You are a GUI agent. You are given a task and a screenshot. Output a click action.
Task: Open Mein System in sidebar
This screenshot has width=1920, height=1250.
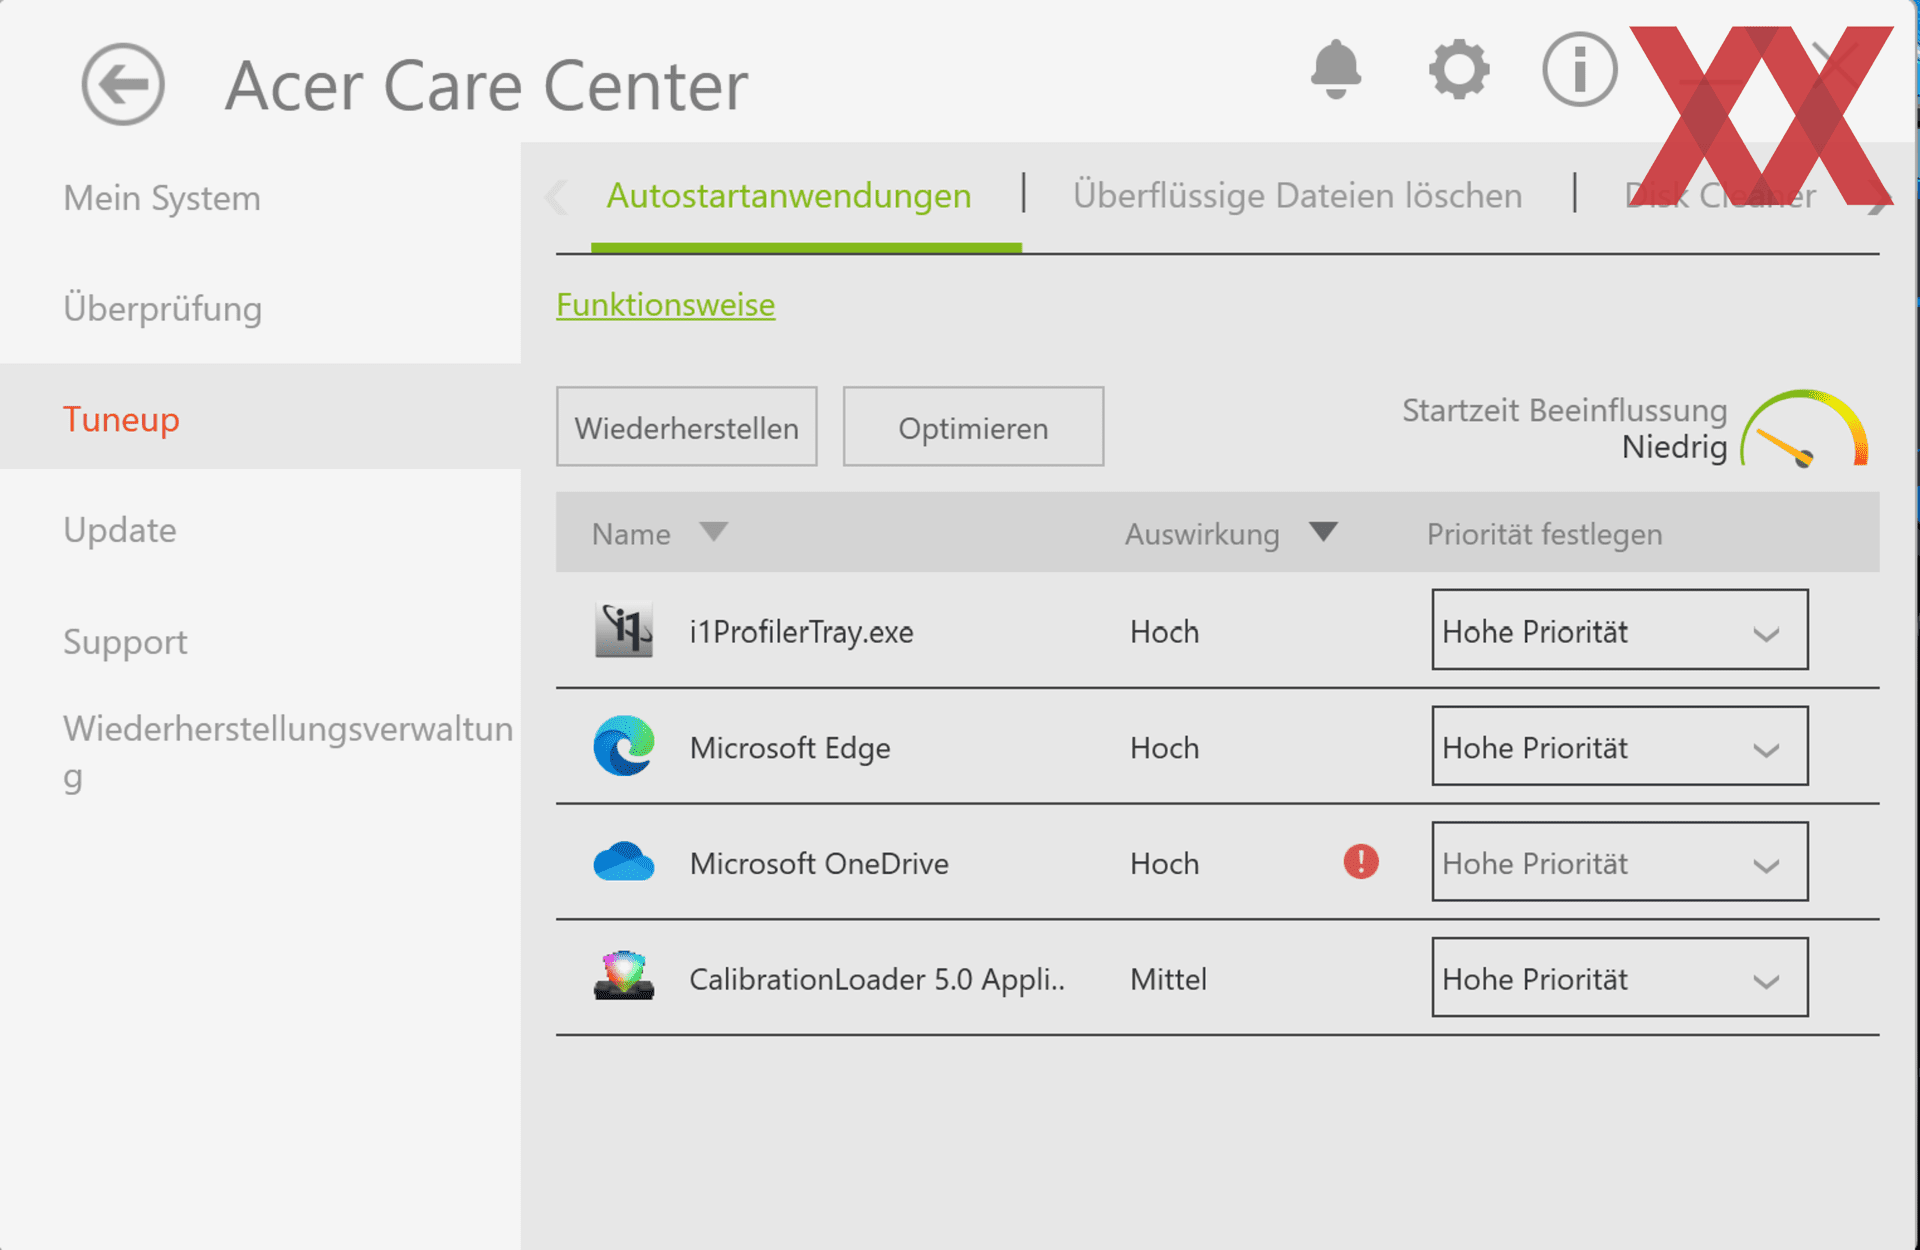click(162, 198)
